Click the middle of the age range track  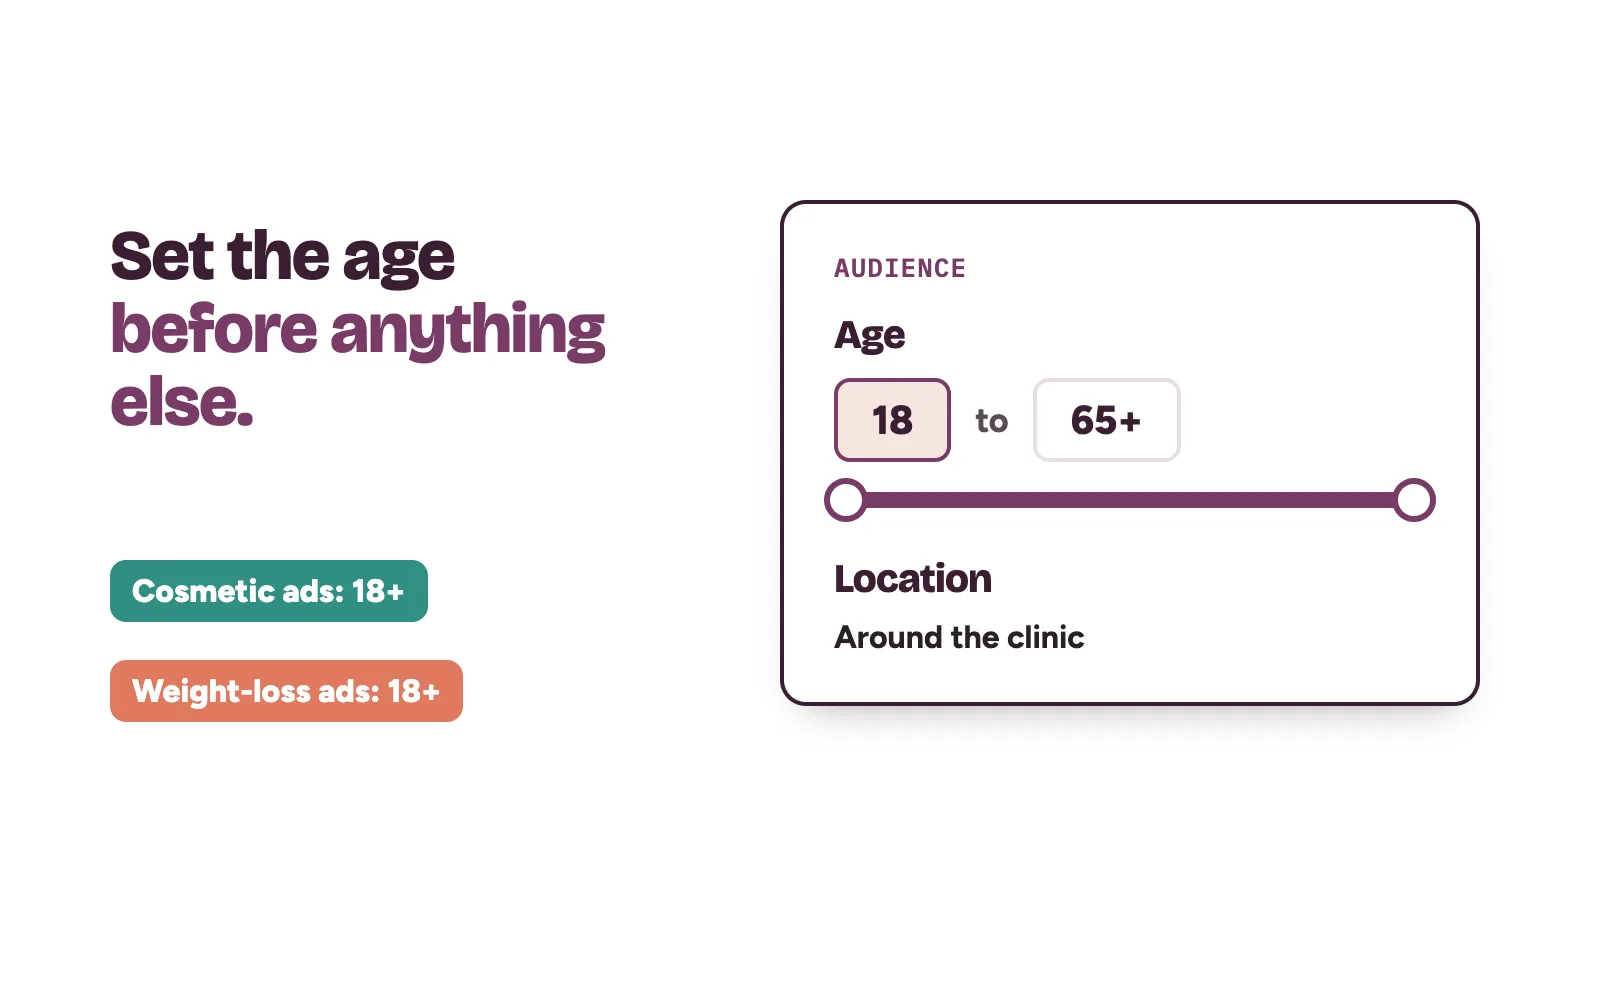pyautogui.click(x=1130, y=500)
